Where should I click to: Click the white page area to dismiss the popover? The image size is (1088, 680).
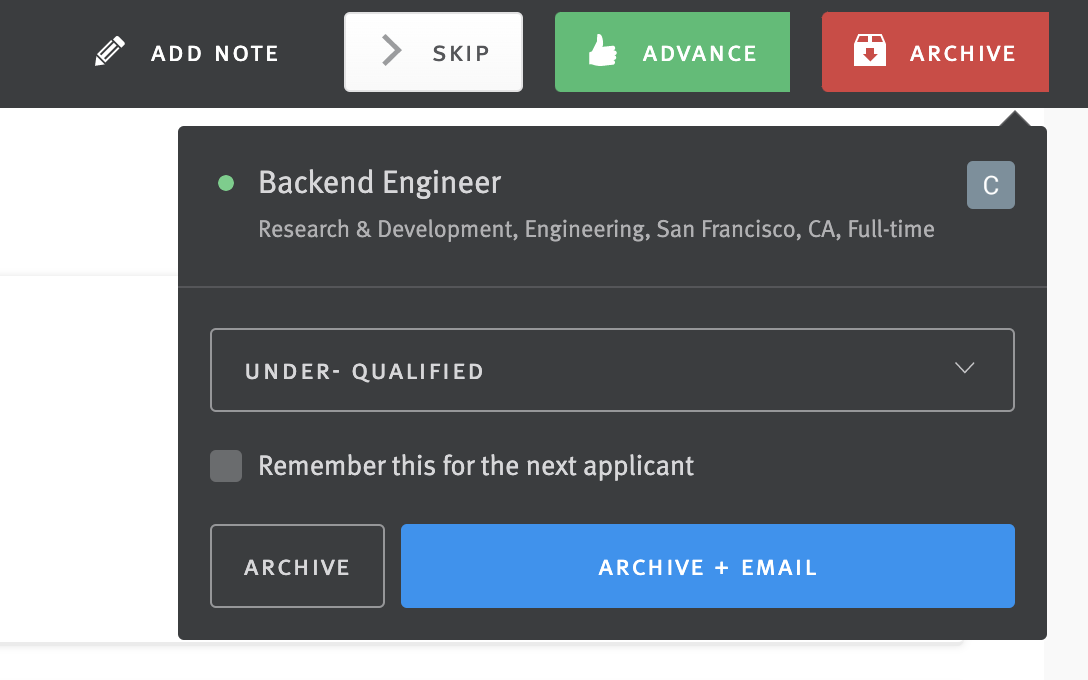pyautogui.click(x=85, y=400)
